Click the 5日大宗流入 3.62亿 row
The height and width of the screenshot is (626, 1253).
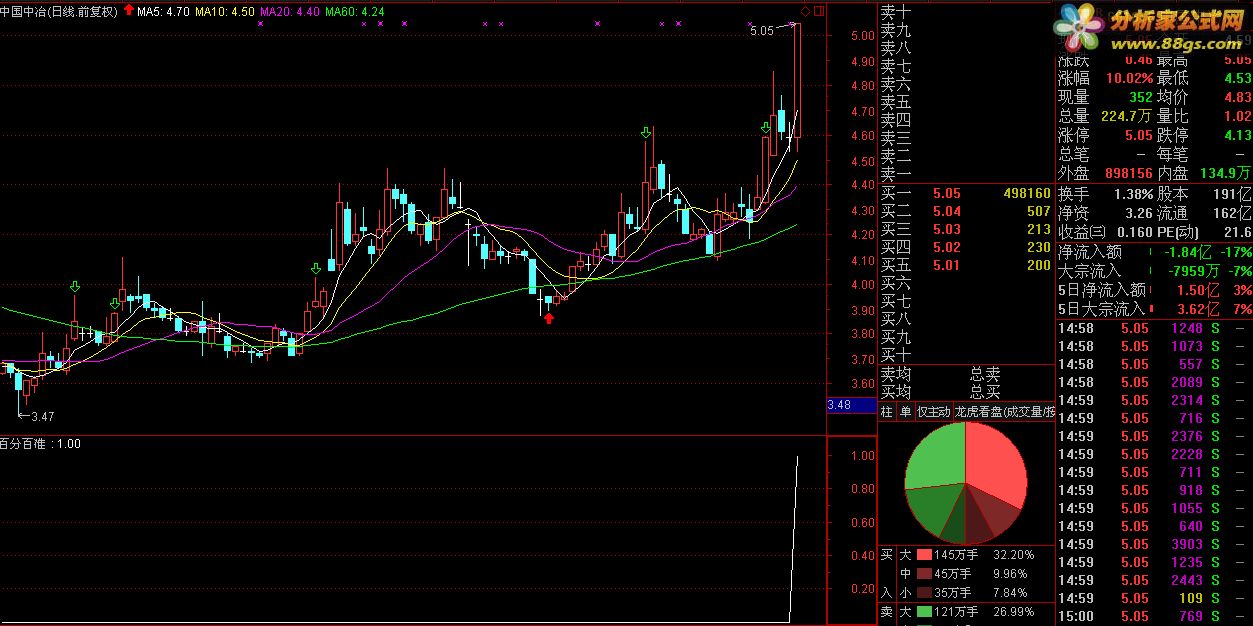(1155, 309)
